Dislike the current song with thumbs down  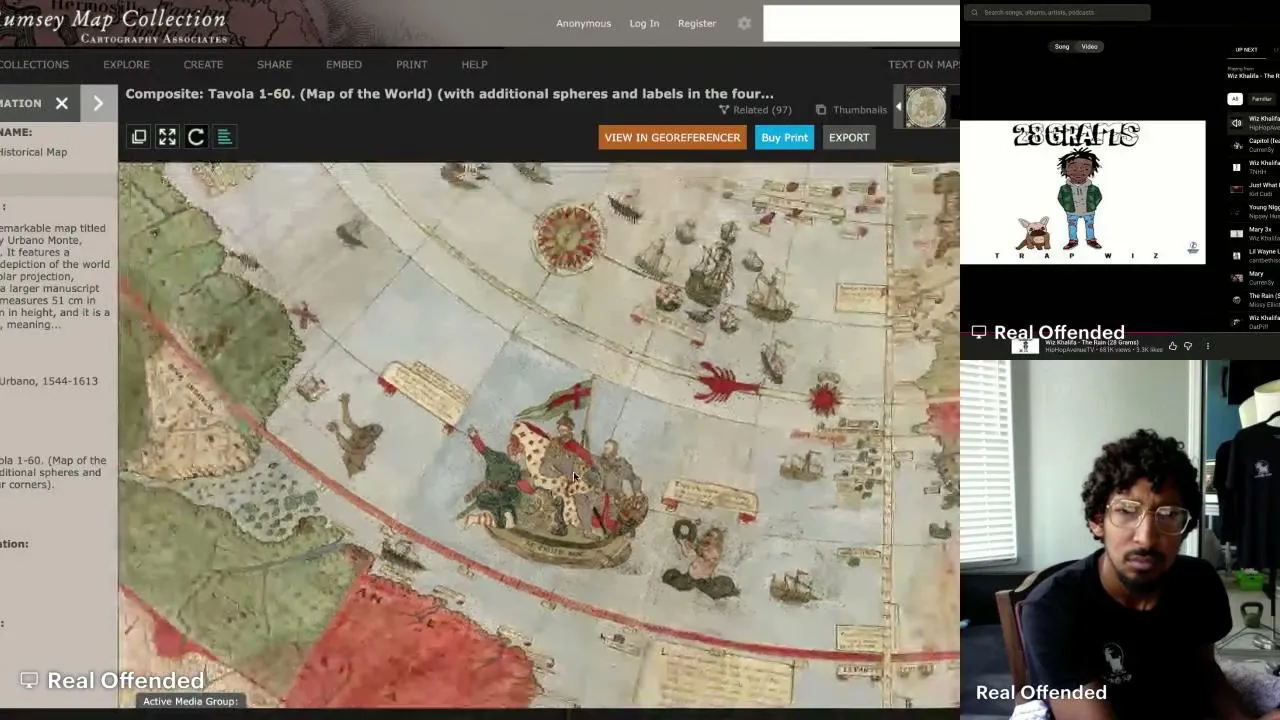point(1188,346)
